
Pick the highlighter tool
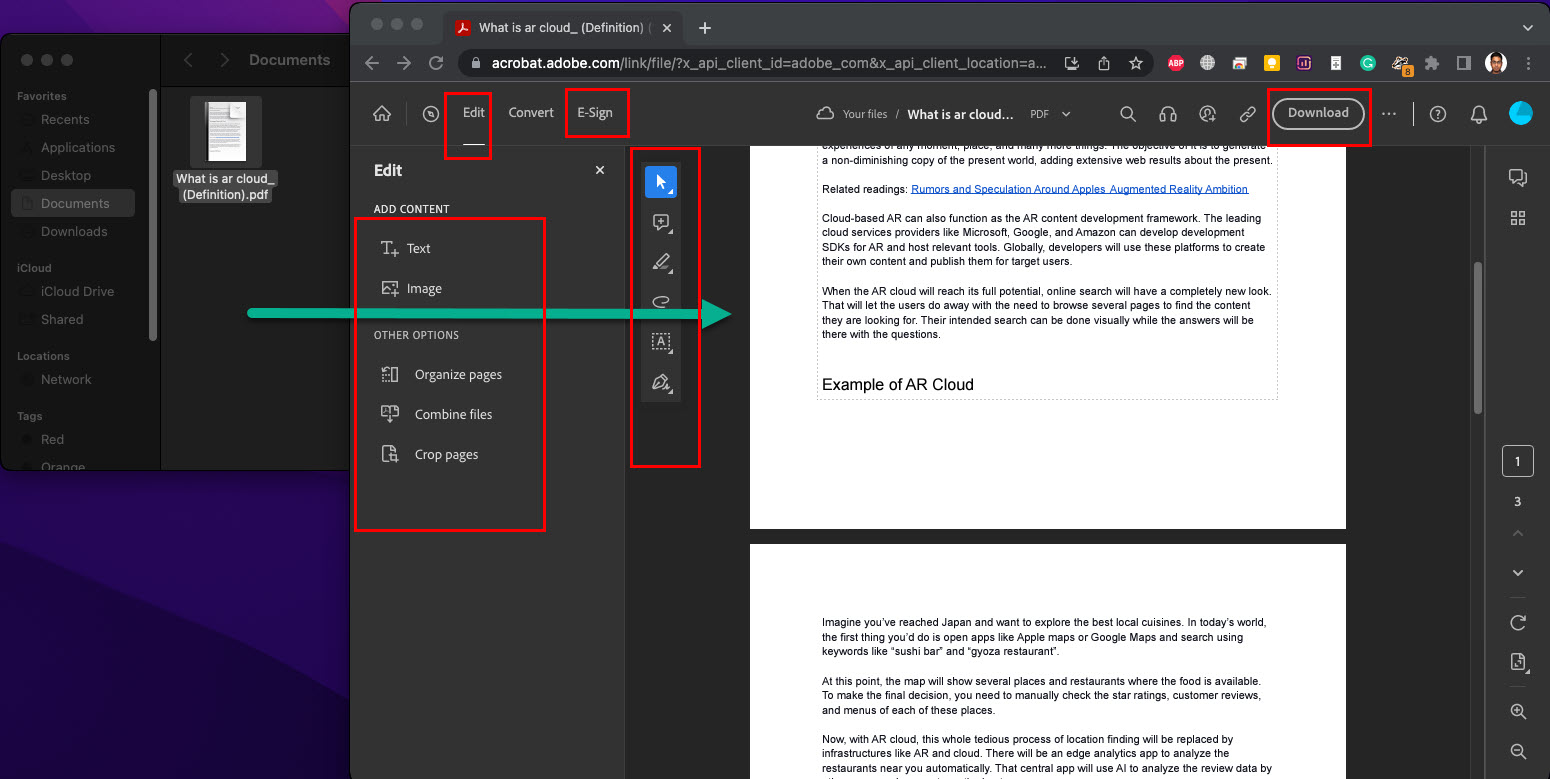[x=661, y=262]
